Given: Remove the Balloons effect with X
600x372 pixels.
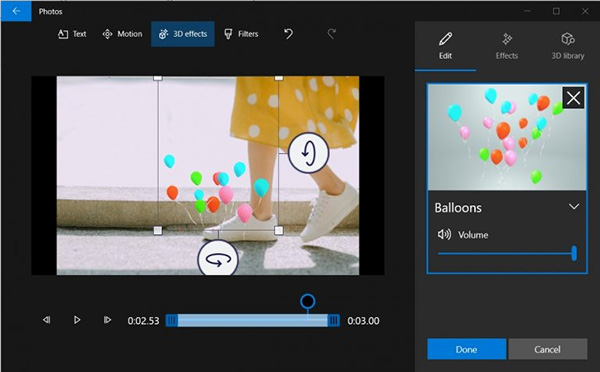Looking at the screenshot, I should [x=573, y=98].
